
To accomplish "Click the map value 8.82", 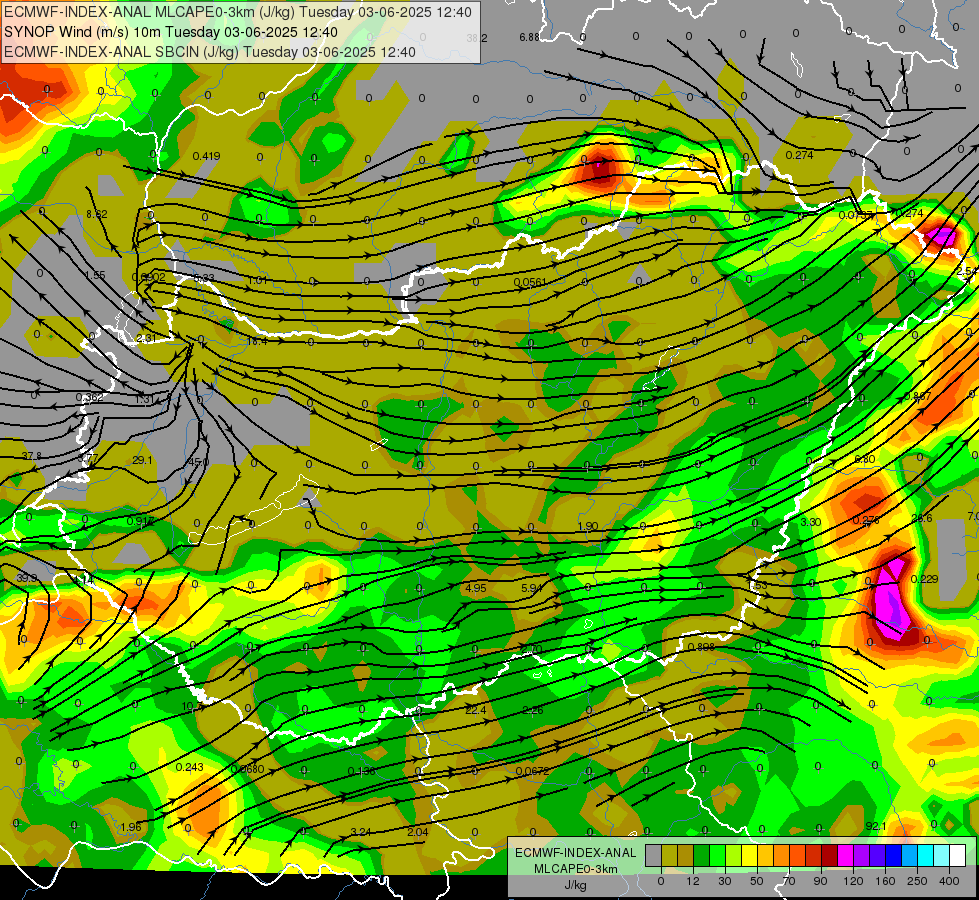I will coord(97,214).
